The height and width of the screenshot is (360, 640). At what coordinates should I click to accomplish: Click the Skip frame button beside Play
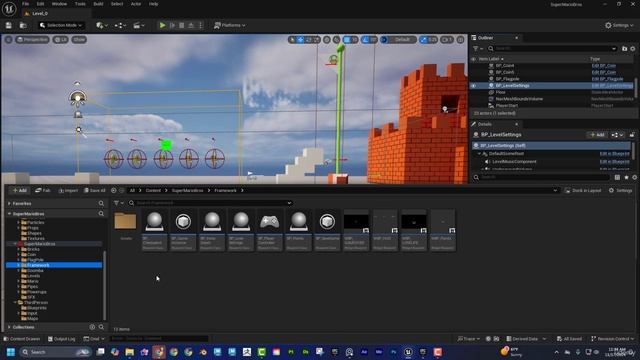(x=172, y=25)
